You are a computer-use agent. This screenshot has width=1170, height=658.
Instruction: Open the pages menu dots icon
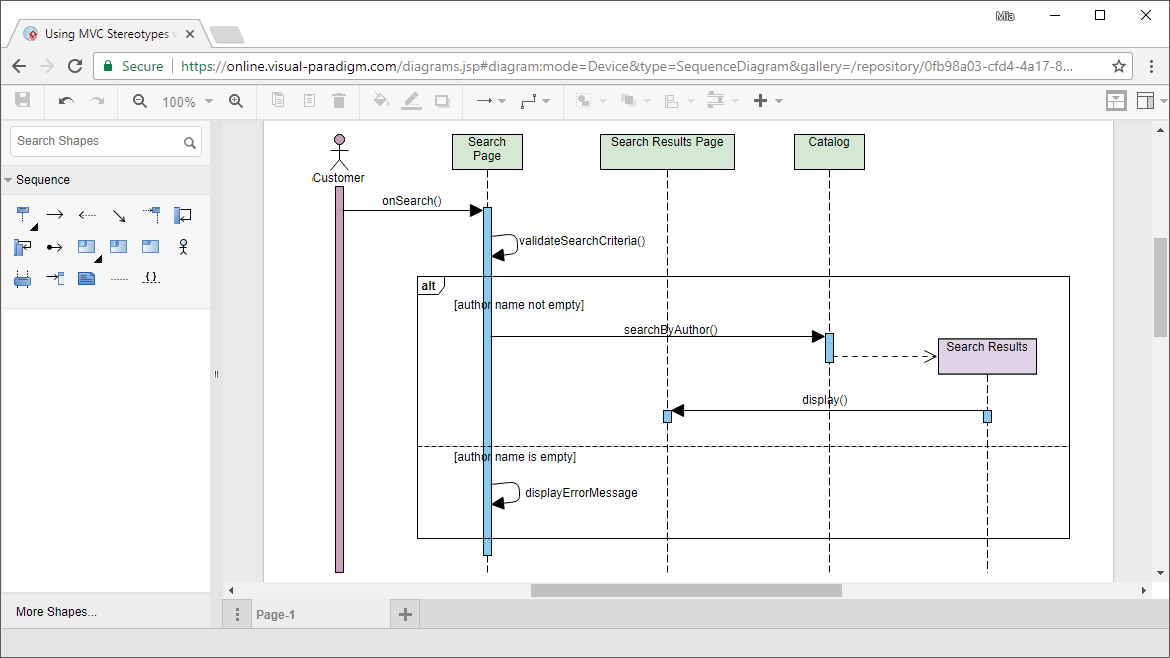pyautogui.click(x=237, y=615)
